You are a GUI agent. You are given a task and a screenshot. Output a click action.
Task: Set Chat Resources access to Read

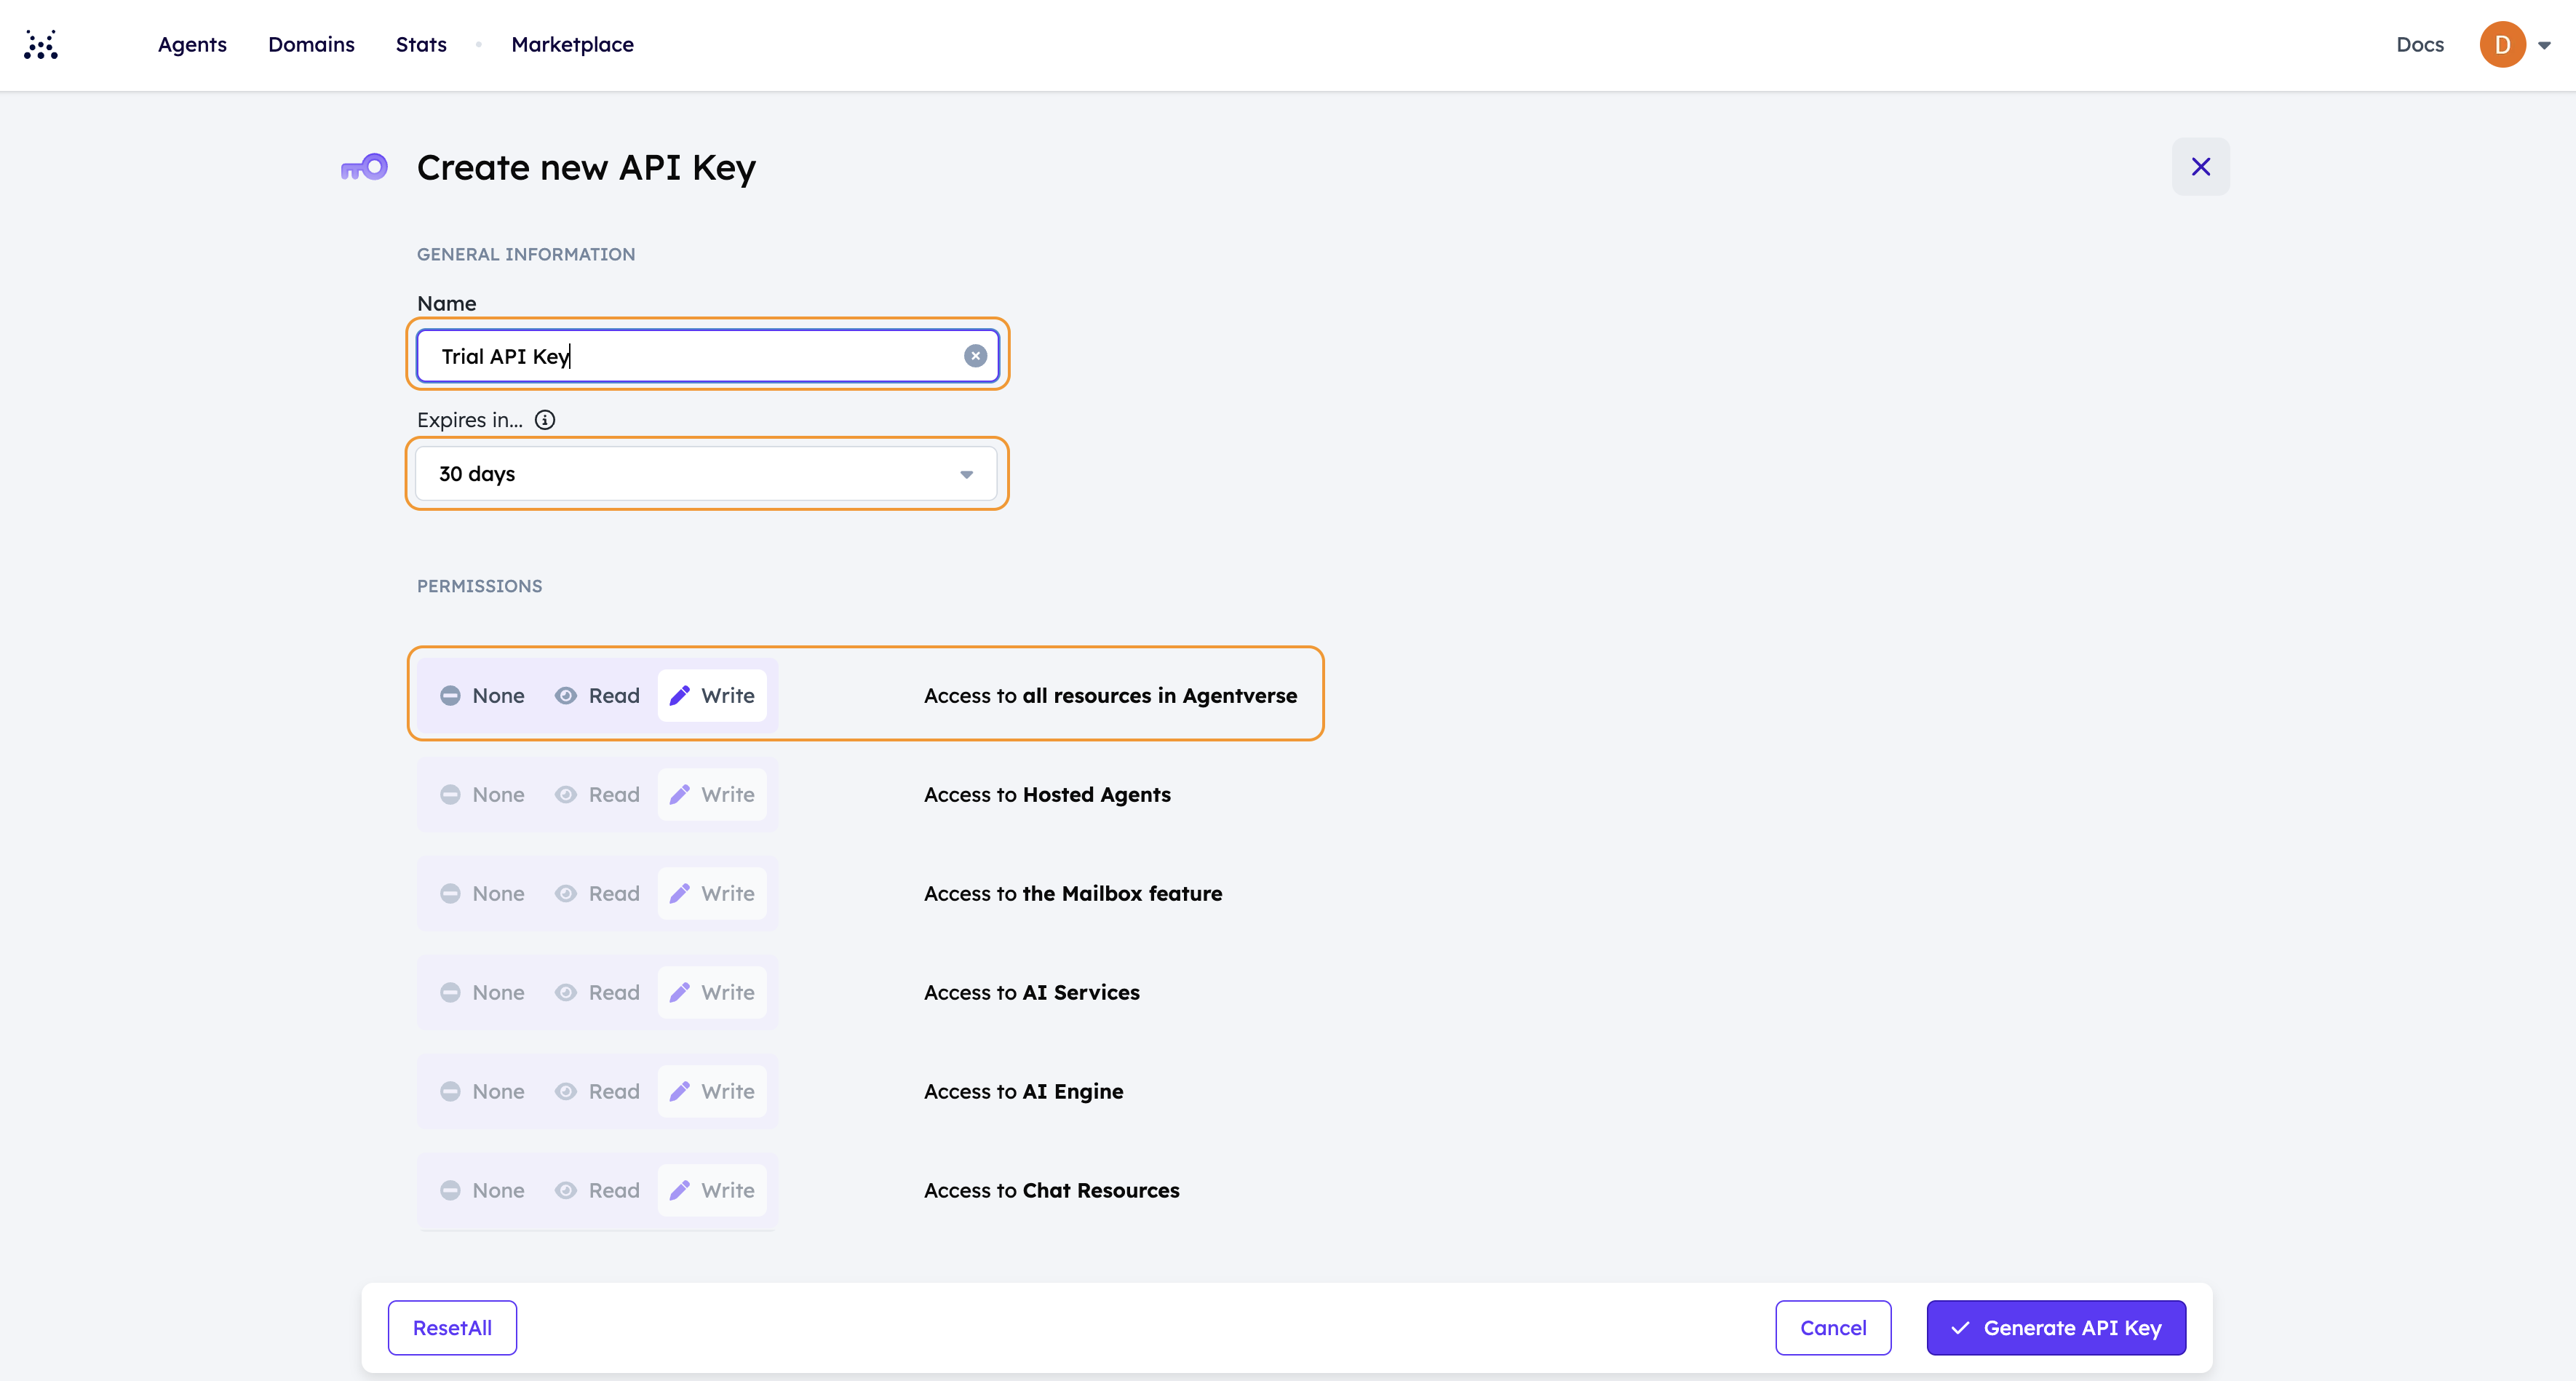pyautogui.click(x=598, y=1191)
